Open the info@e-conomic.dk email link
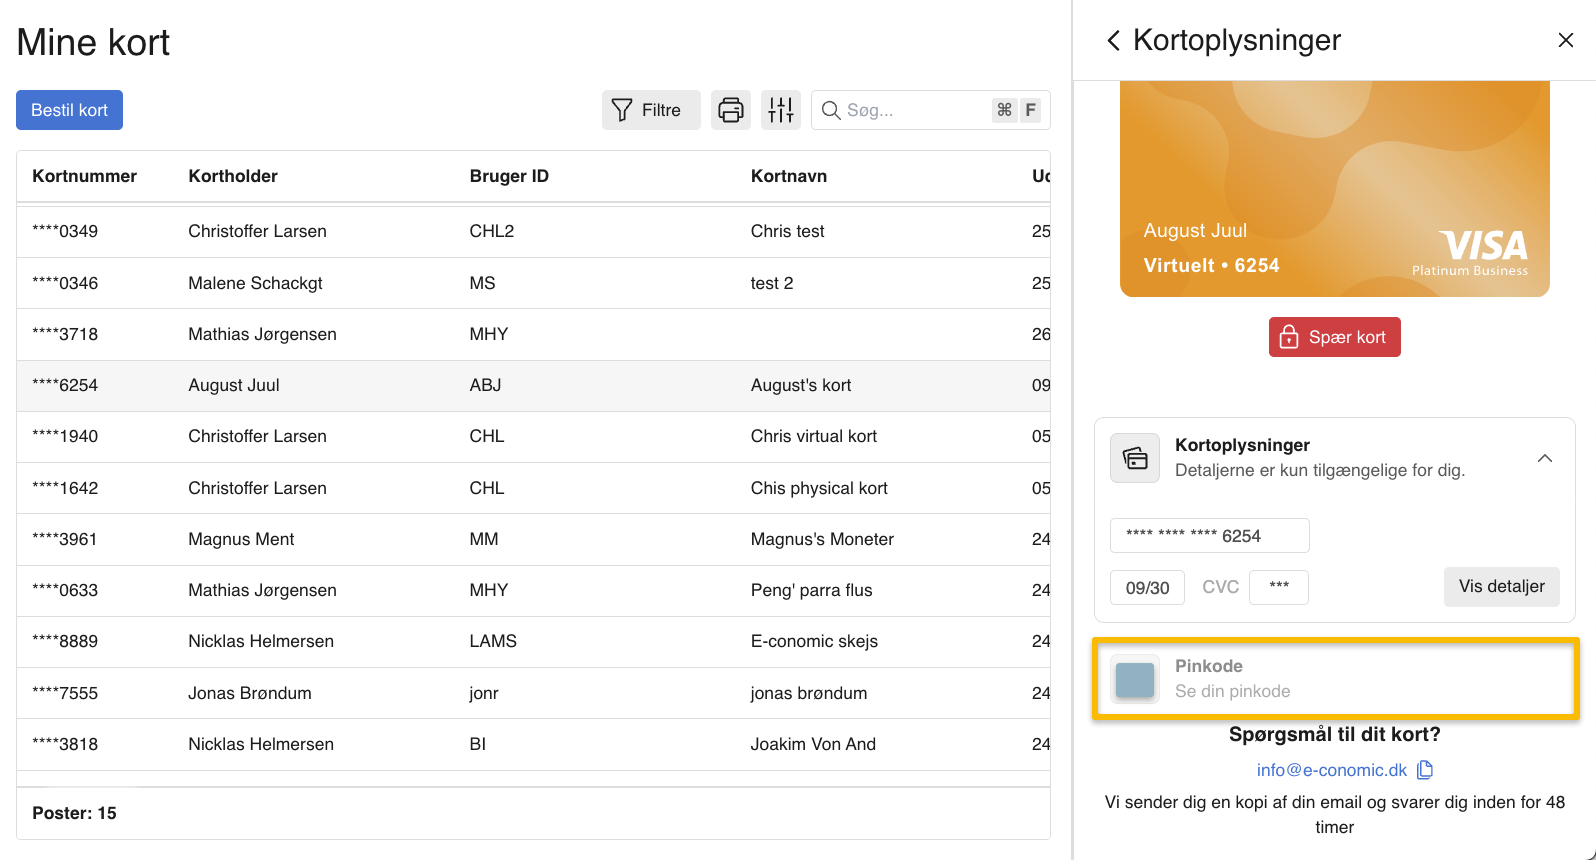 point(1331,770)
